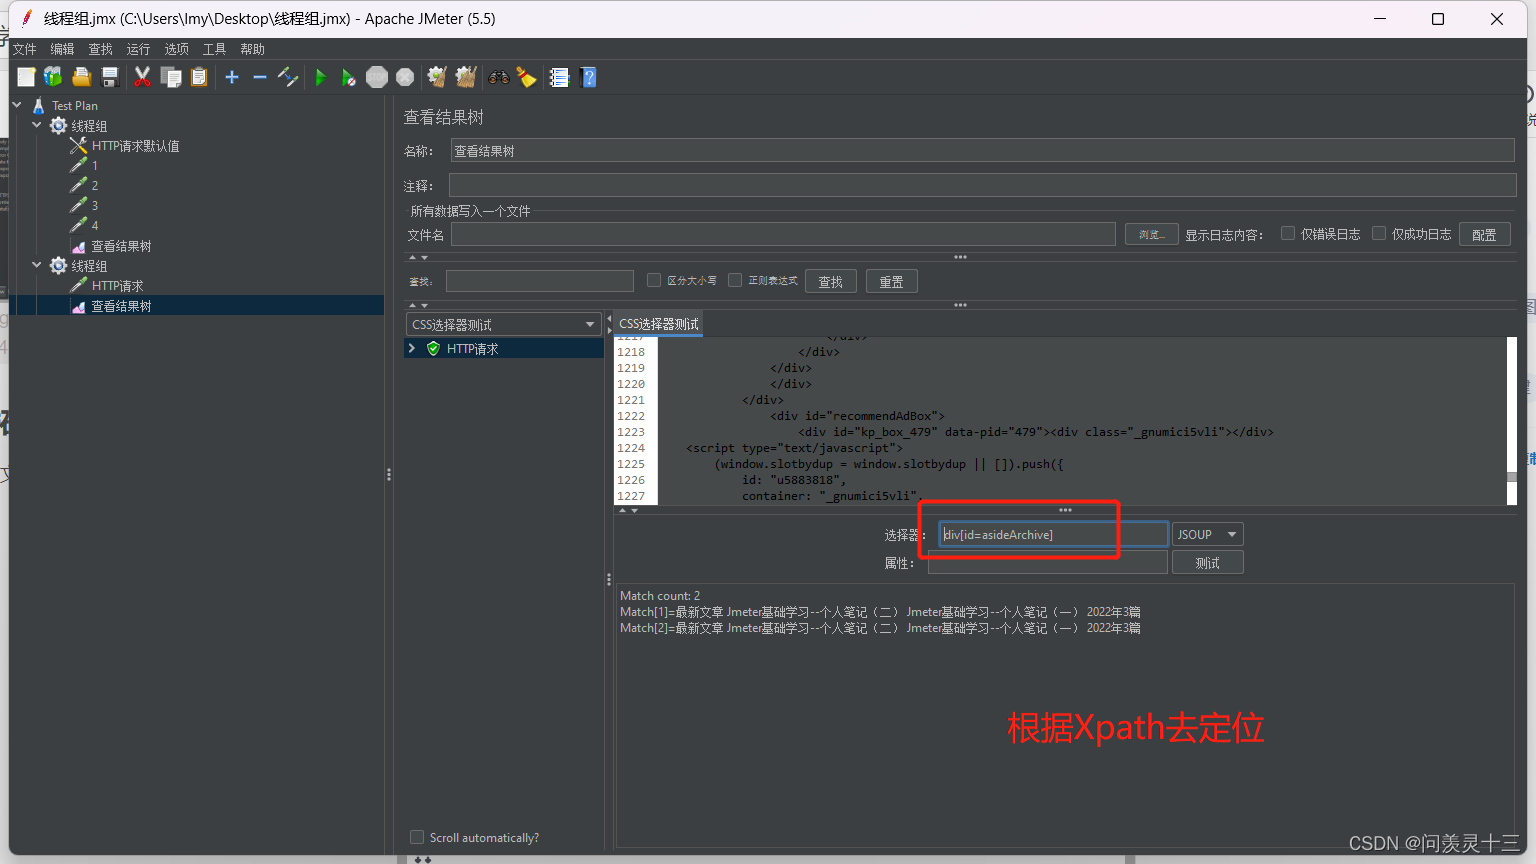Image resolution: width=1536 pixels, height=864 pixels.
Task: Select 查看结果树 under first 线程组
Action: pos(121,246)
